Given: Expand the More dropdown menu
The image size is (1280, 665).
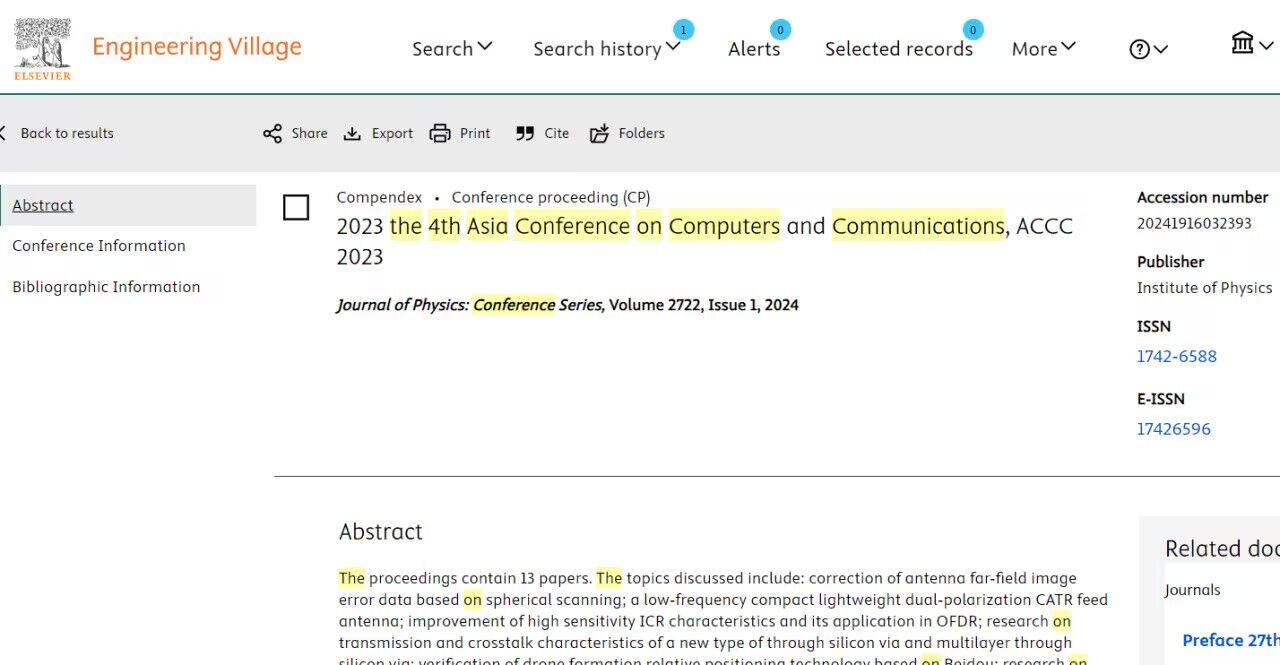Looking at the screenshot, I should click(1044, 48).
